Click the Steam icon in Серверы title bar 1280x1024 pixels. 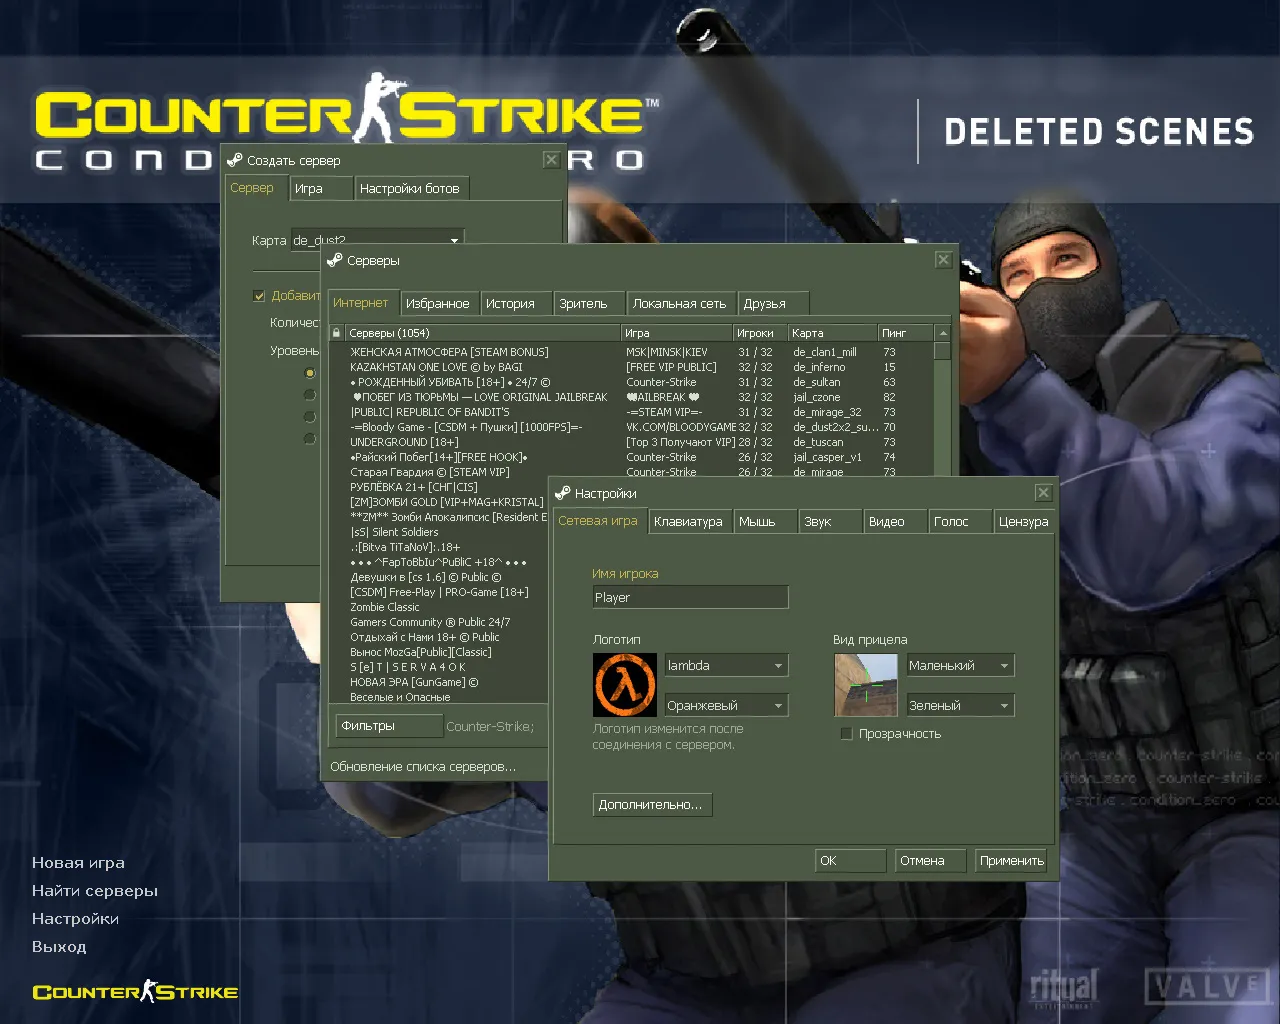pyautogui.click(x=335, y=260)
